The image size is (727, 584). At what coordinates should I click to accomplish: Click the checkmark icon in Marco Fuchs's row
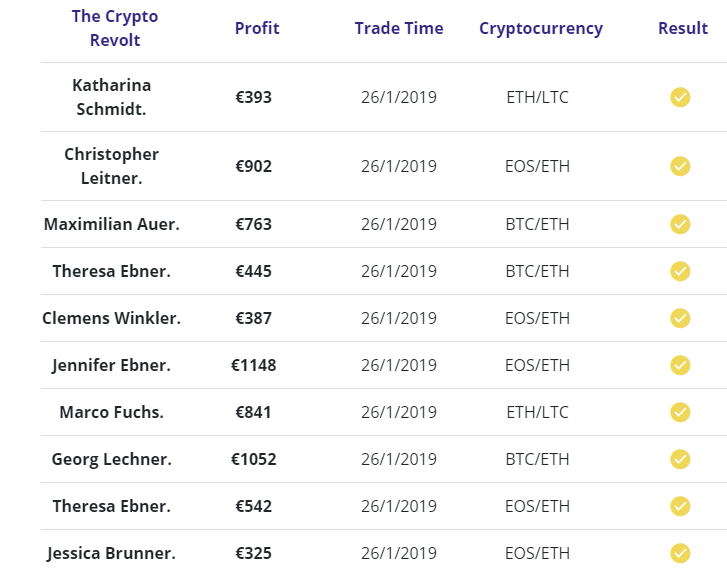tap(680, 412)
